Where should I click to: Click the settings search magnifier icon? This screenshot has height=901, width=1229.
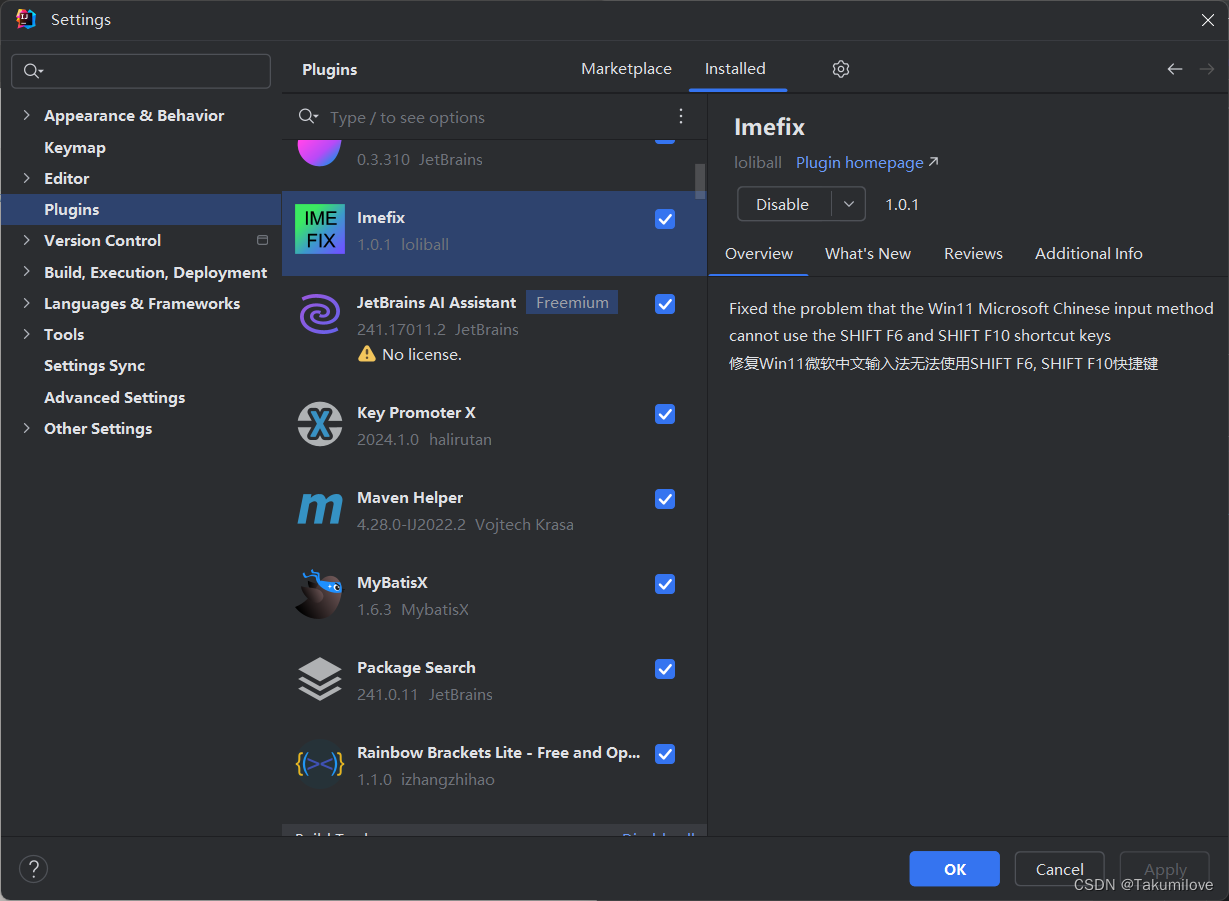pyautogui.click(x=33, y=71)
